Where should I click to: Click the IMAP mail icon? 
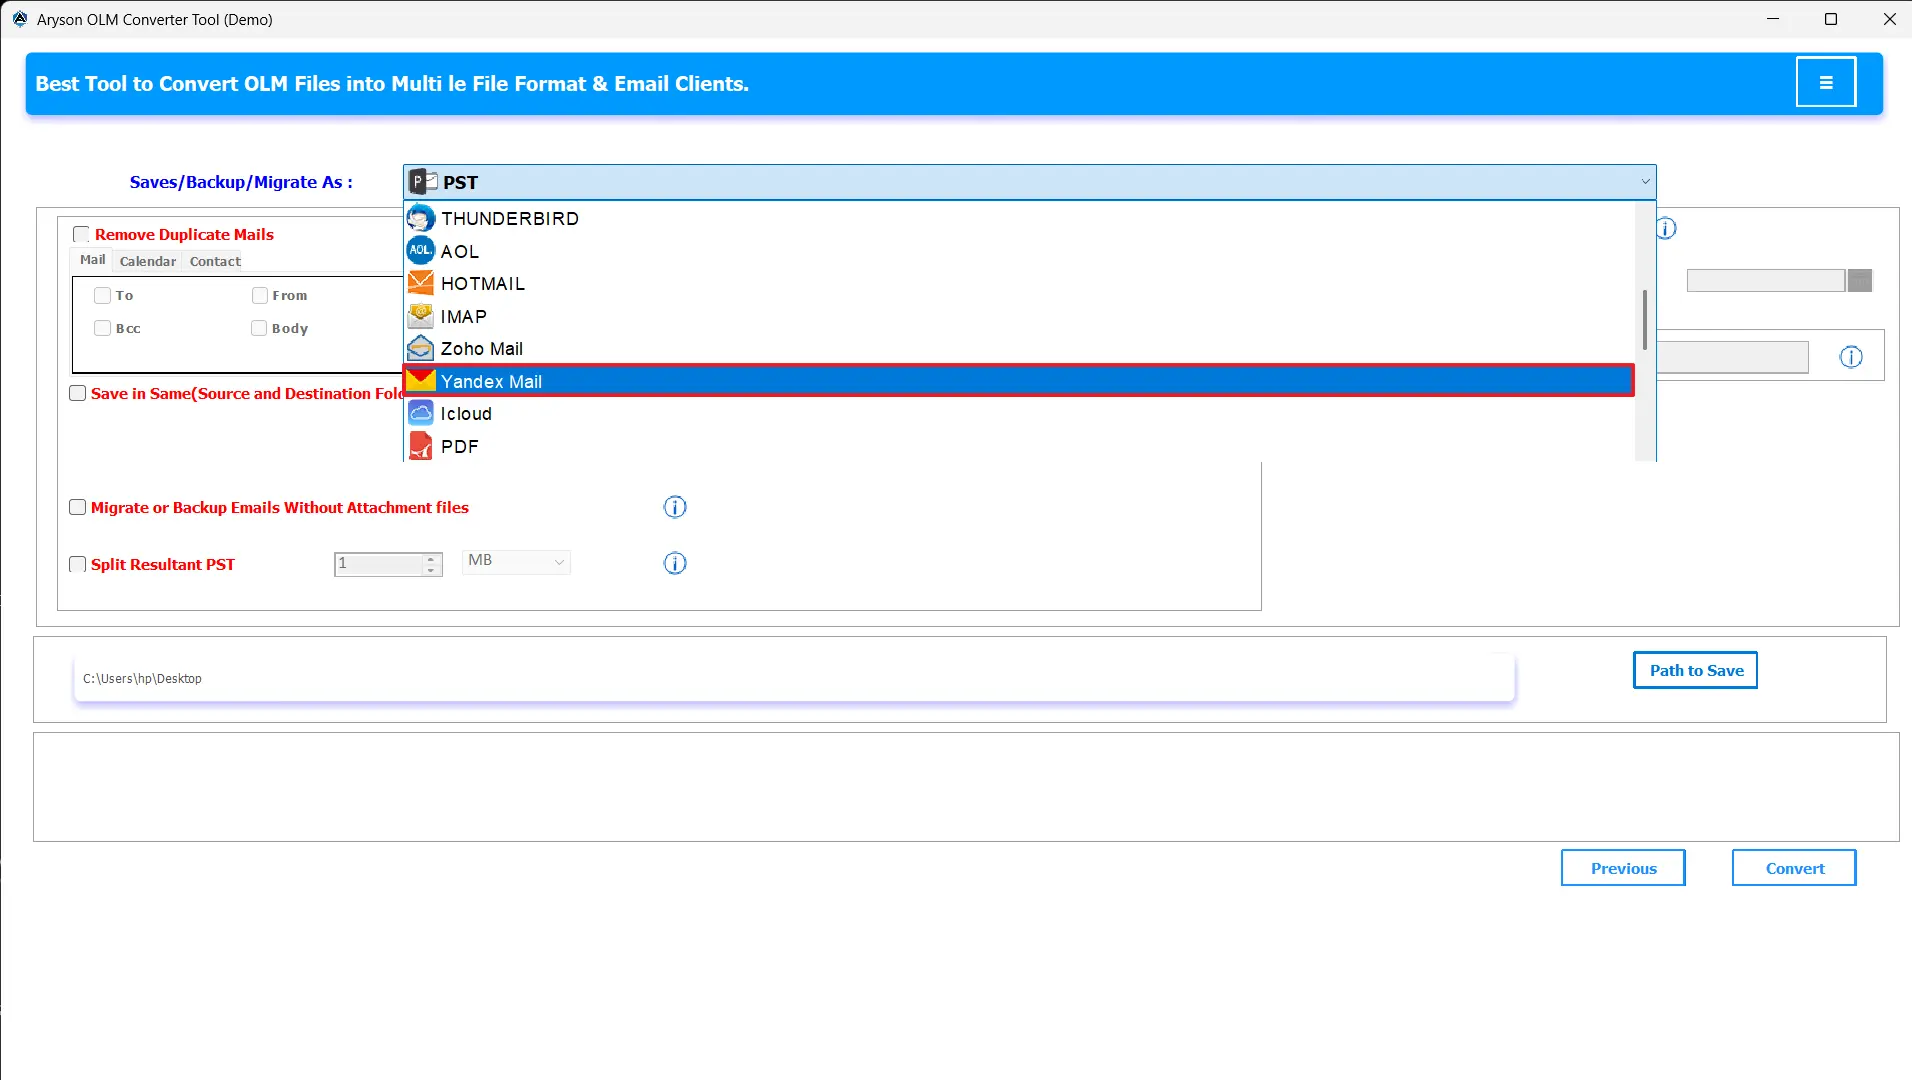coord(421,316)
